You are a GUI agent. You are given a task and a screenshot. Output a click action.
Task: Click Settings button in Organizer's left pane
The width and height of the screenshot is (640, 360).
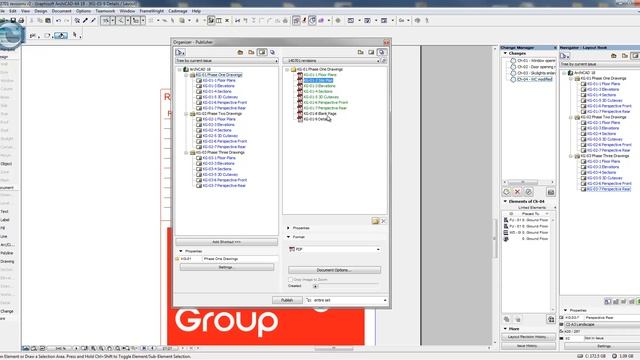227,267
